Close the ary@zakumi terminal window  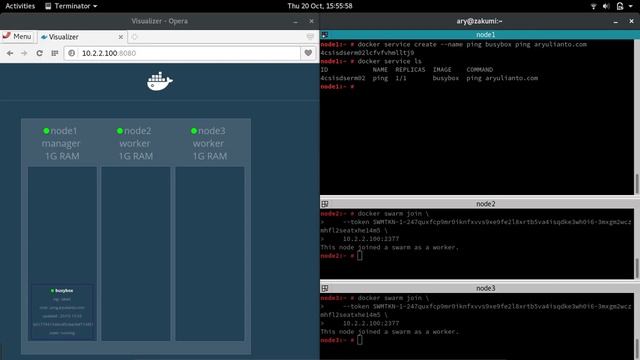631,21
